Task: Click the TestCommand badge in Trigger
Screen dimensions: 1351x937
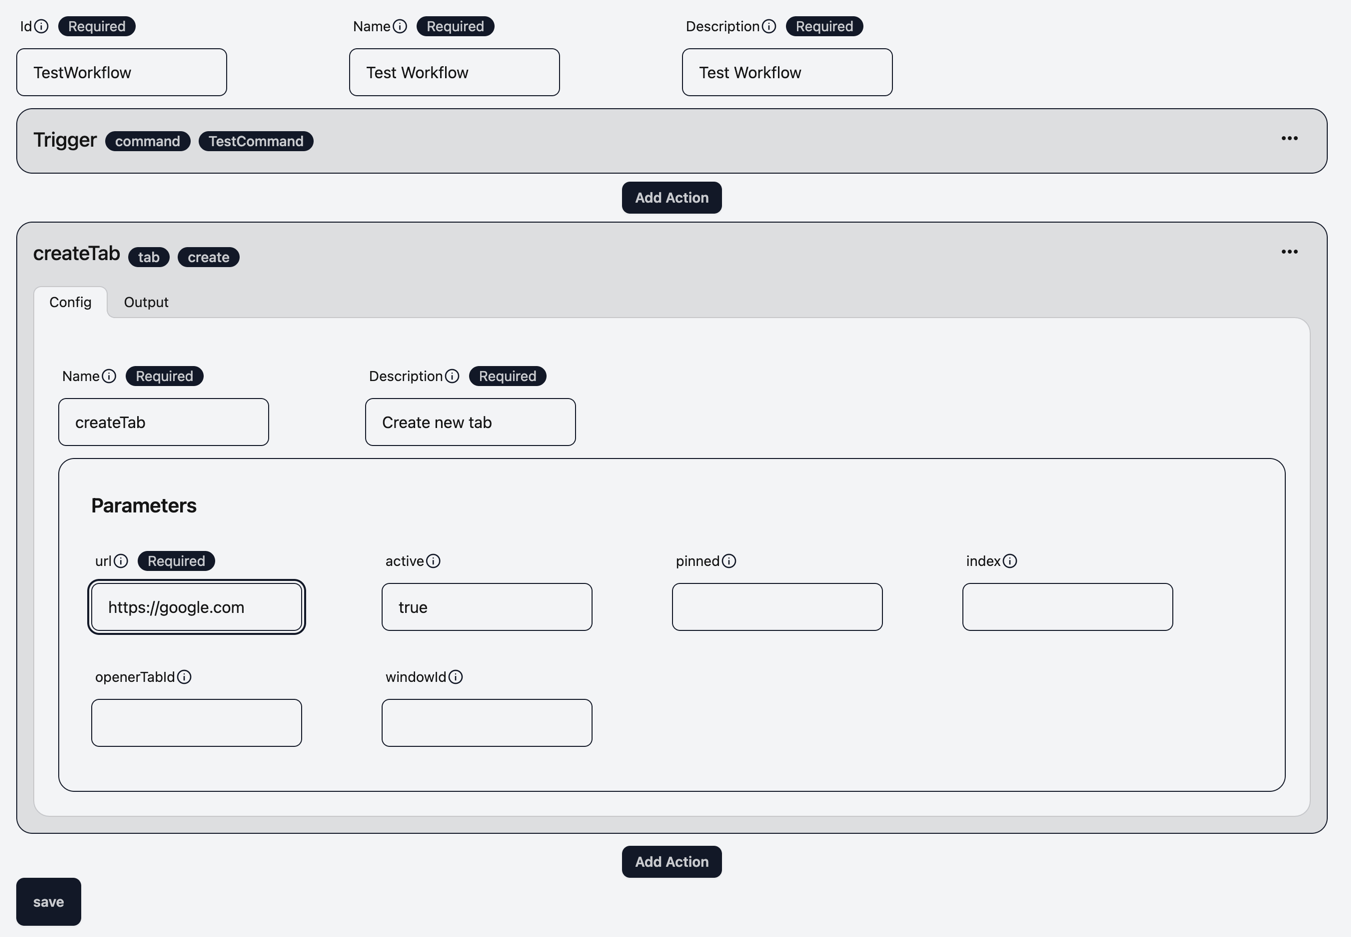Action: (256, 141)
